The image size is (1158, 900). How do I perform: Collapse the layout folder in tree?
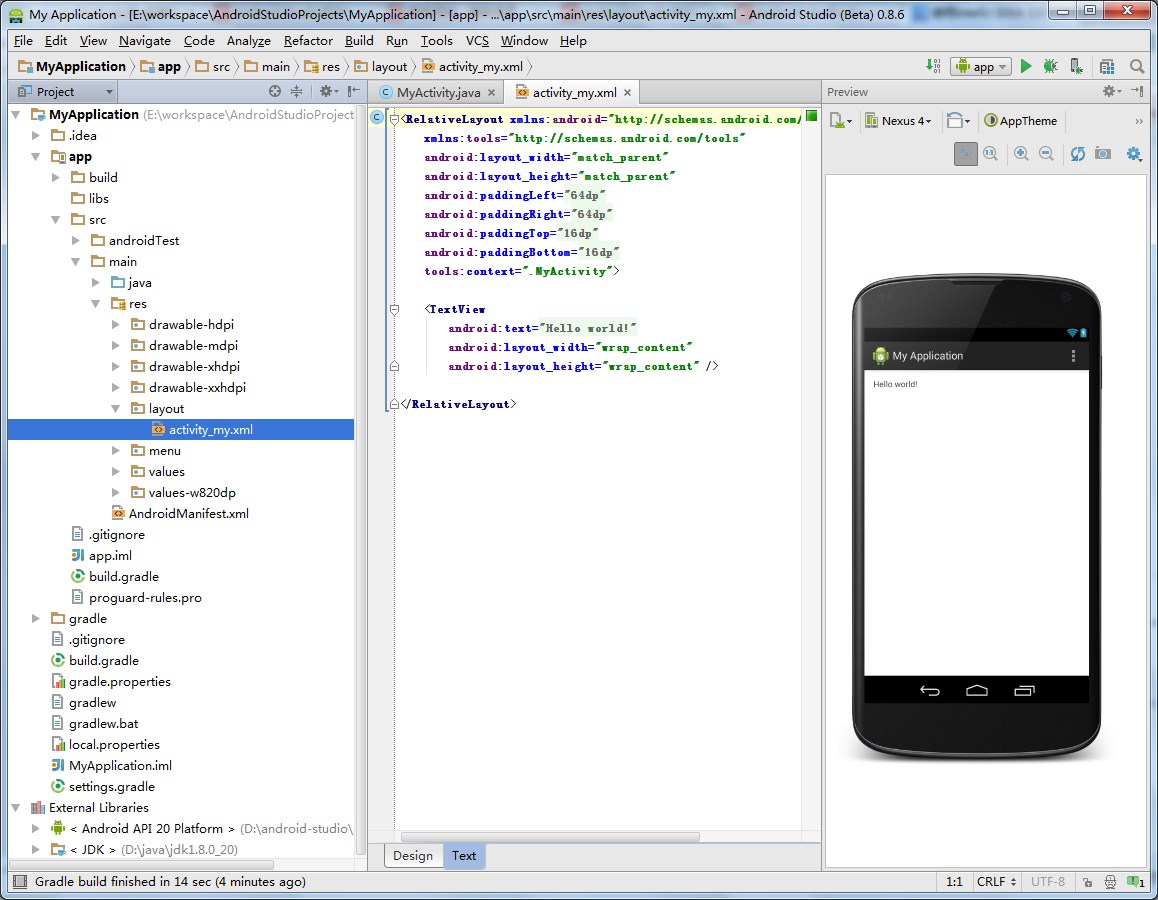point(116,408)
